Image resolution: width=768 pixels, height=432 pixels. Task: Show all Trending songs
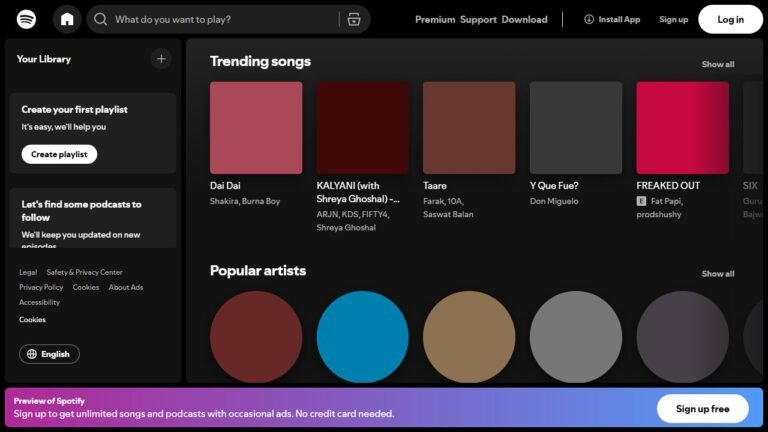(x=718, y=64)
